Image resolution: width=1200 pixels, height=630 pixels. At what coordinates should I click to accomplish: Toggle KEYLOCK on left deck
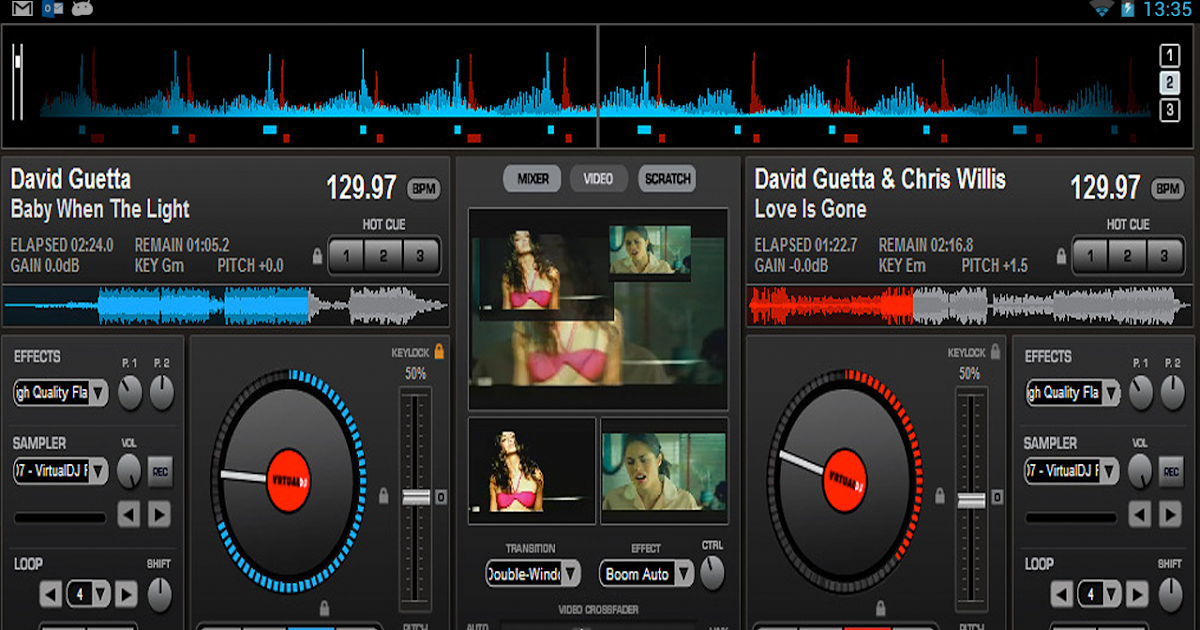pos(439,352)
